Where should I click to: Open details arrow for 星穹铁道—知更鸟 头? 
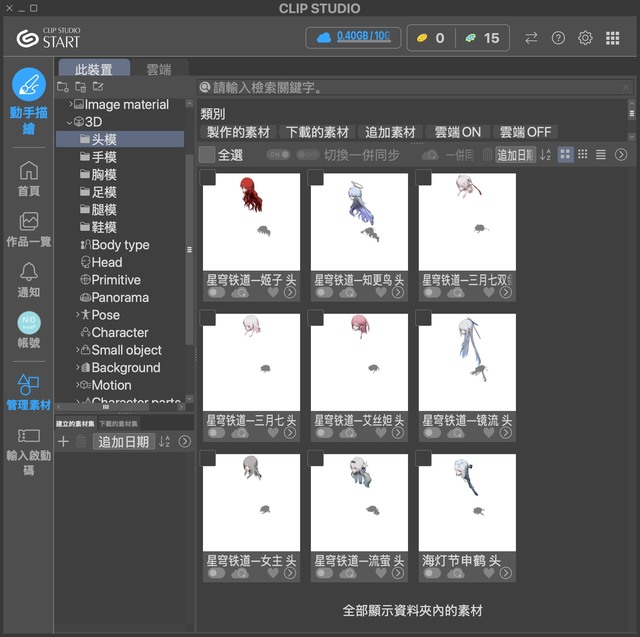pyautogui.click(x=398, y=292)
